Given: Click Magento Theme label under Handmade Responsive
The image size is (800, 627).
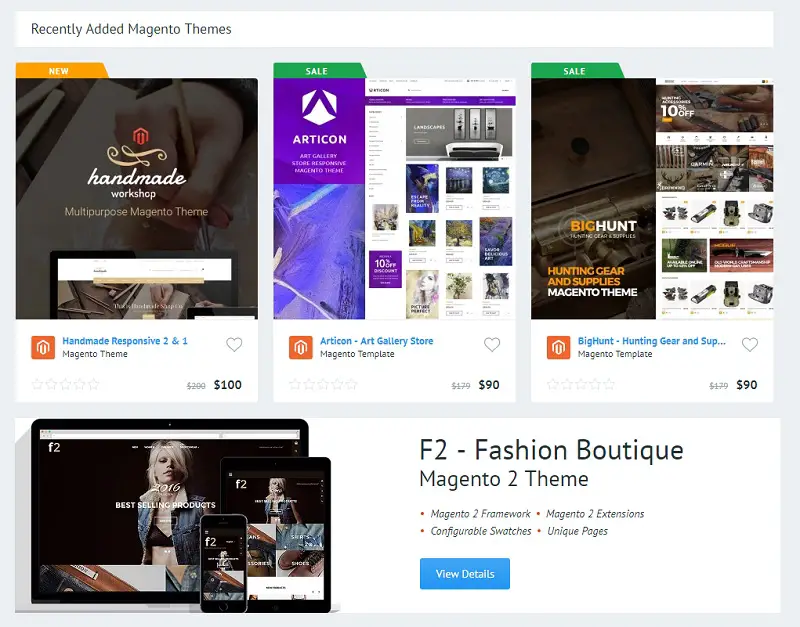Looking at the screenshot, I should (95, 354).
